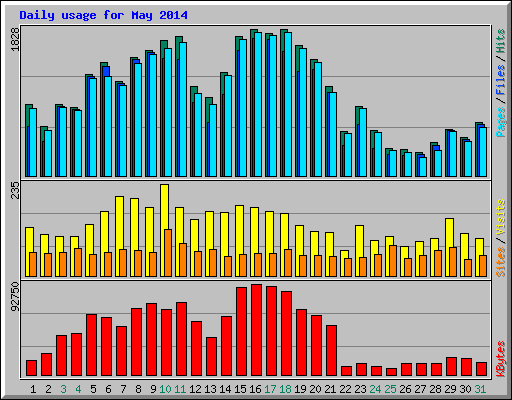Select the red KBytes bar for day 21

pos(331,351)
